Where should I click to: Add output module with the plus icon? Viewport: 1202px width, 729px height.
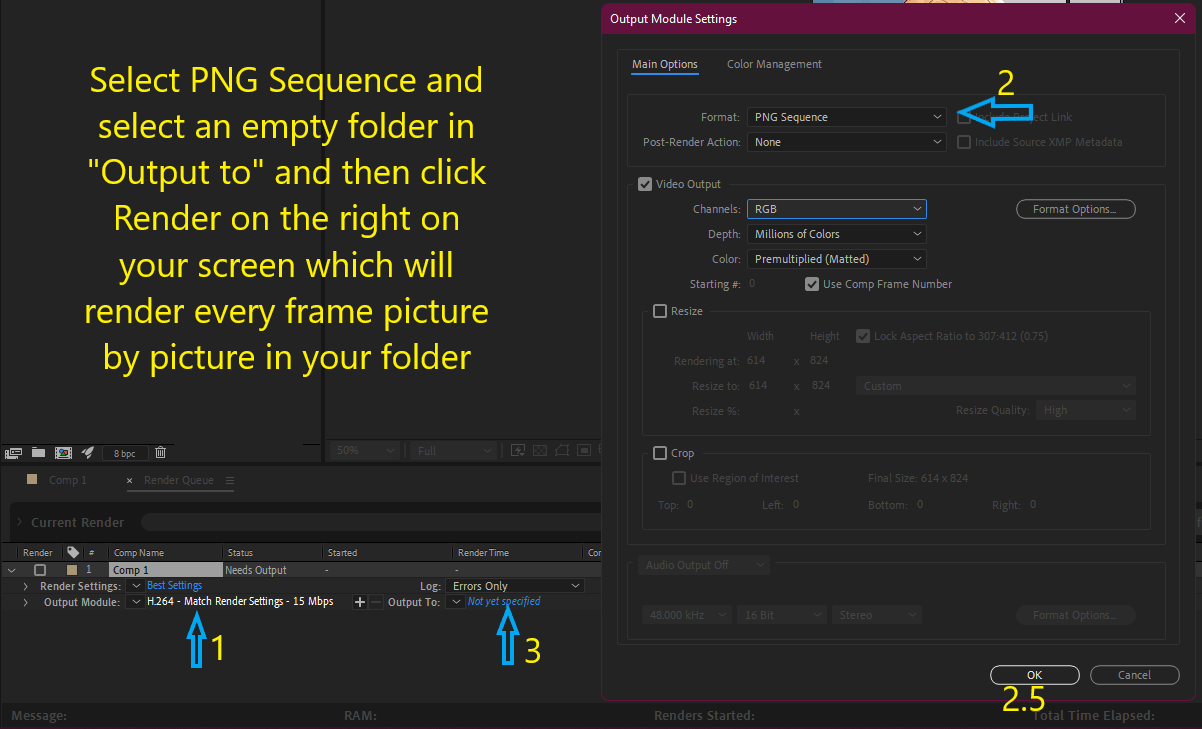(x=360, y=602)
